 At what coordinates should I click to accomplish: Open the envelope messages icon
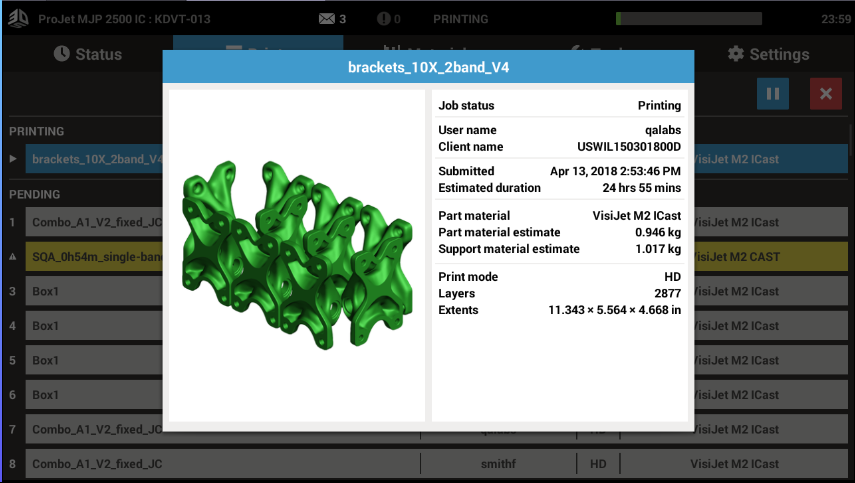click(x=326, y=18)
